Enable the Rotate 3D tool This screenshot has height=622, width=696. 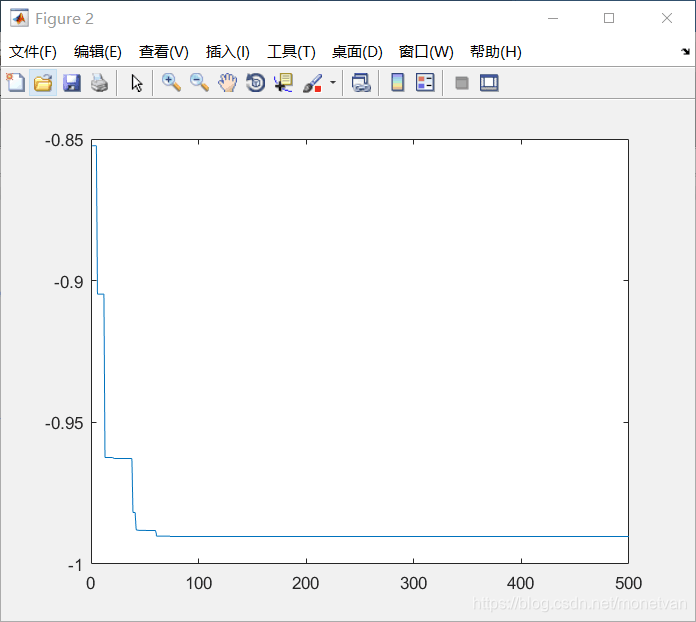tap(256, 83)
